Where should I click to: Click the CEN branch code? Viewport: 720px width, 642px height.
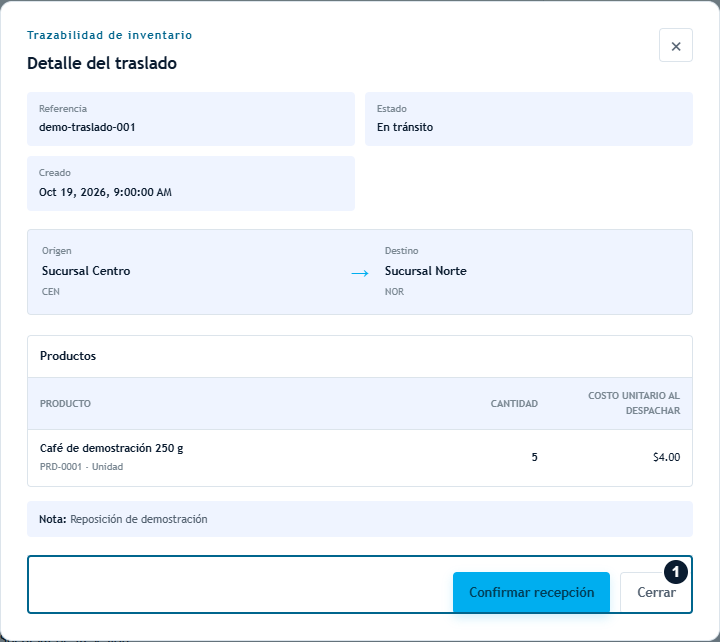pos(51,292)
